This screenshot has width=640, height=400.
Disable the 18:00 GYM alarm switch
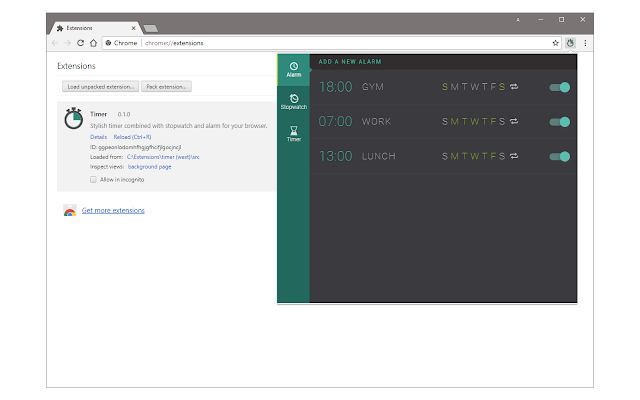[560, 87]
